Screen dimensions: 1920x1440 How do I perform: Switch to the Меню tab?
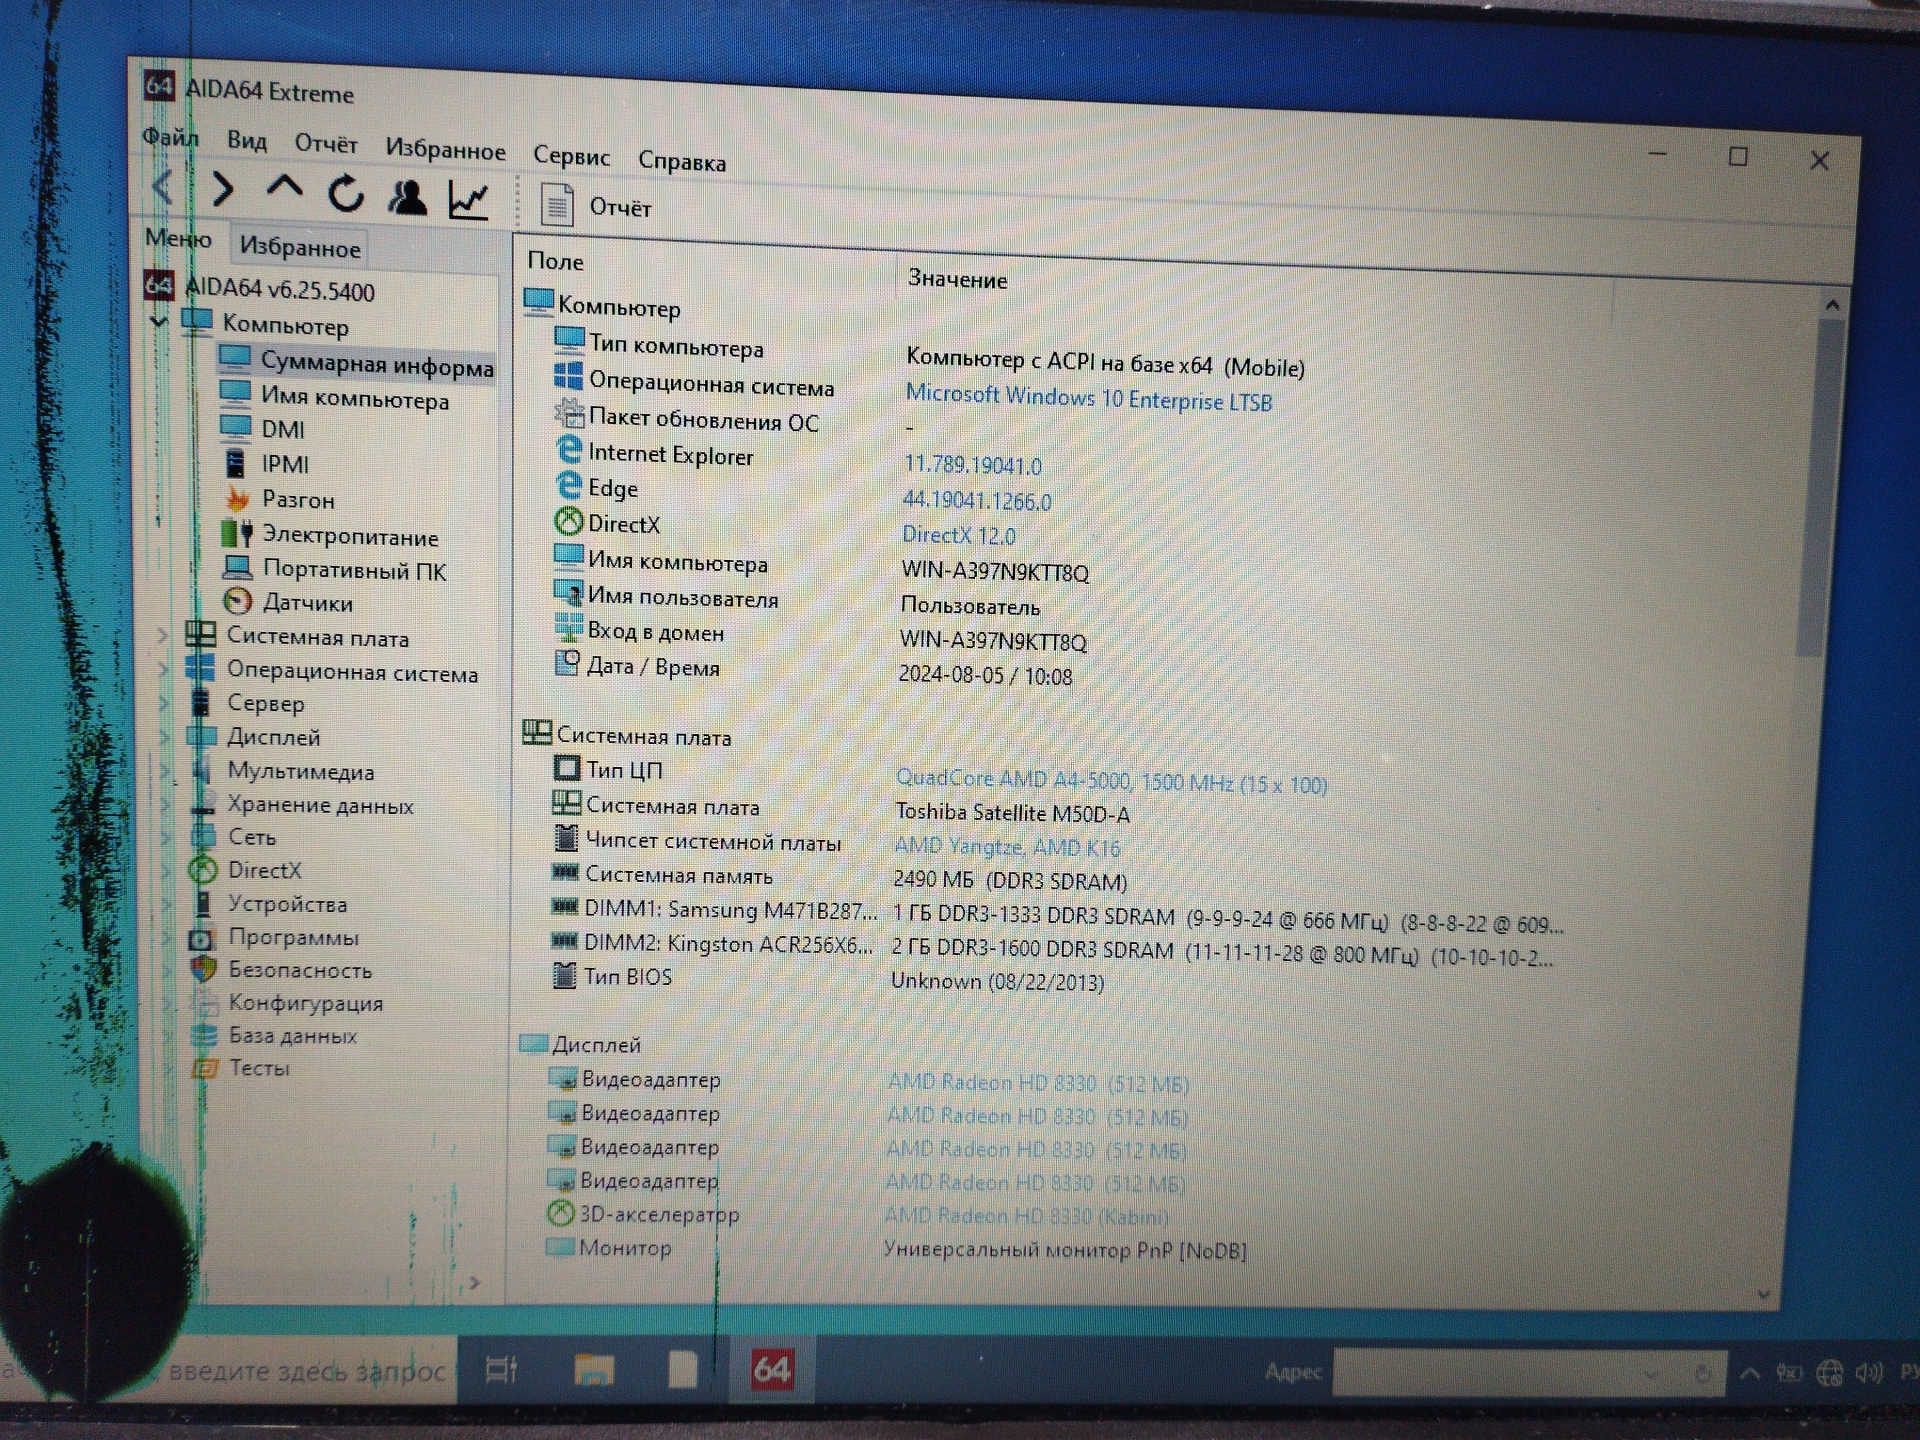point(178,238)
